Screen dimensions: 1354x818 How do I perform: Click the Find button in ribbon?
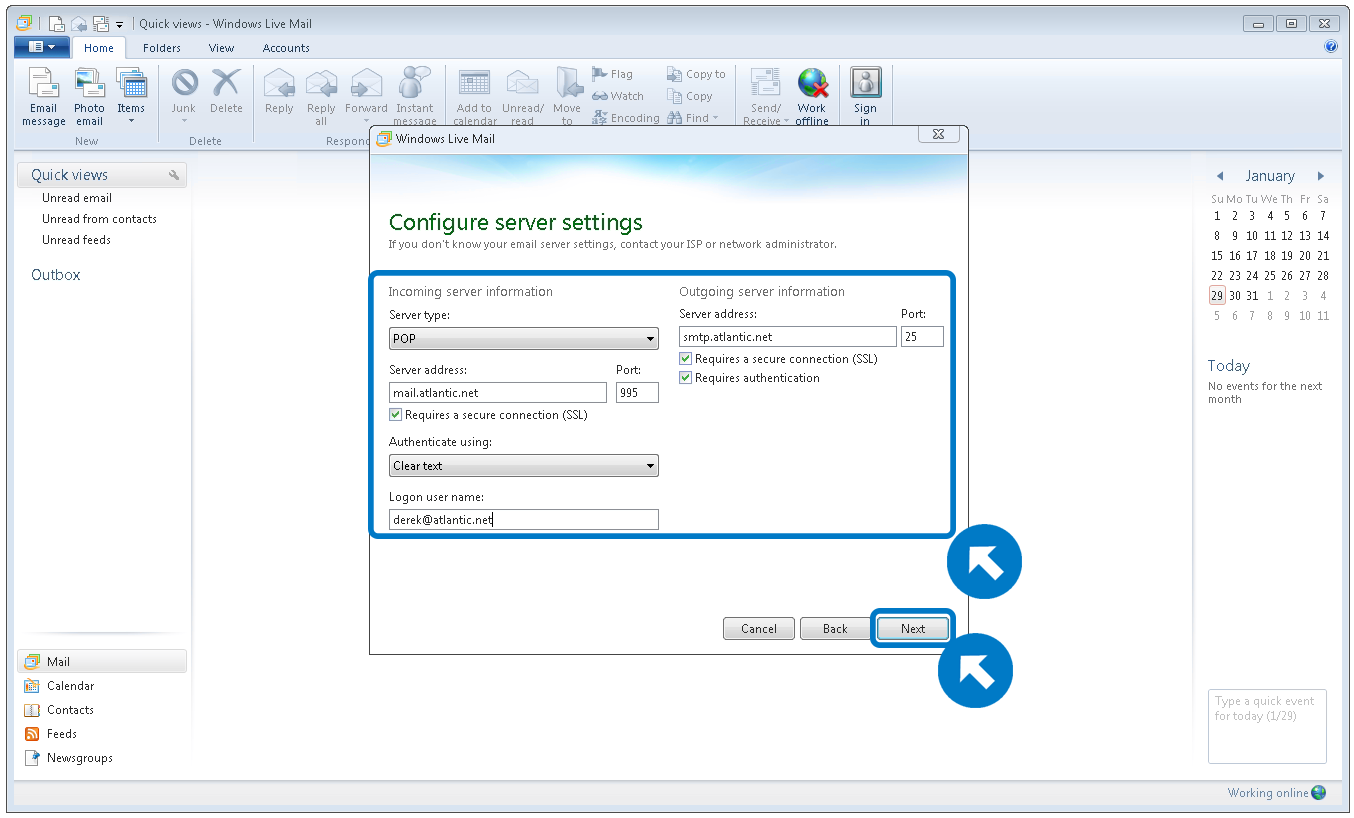pos(692,118)
